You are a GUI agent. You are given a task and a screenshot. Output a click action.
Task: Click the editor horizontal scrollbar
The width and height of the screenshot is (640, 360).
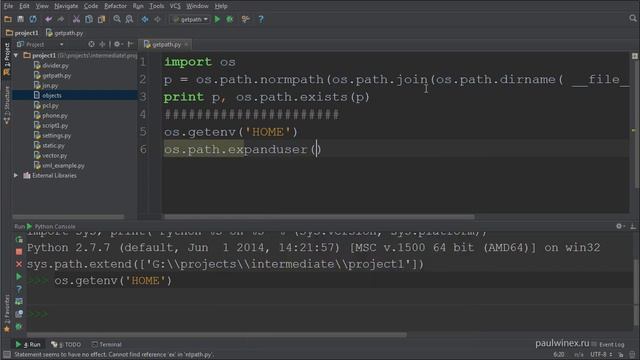pos(319,217)
